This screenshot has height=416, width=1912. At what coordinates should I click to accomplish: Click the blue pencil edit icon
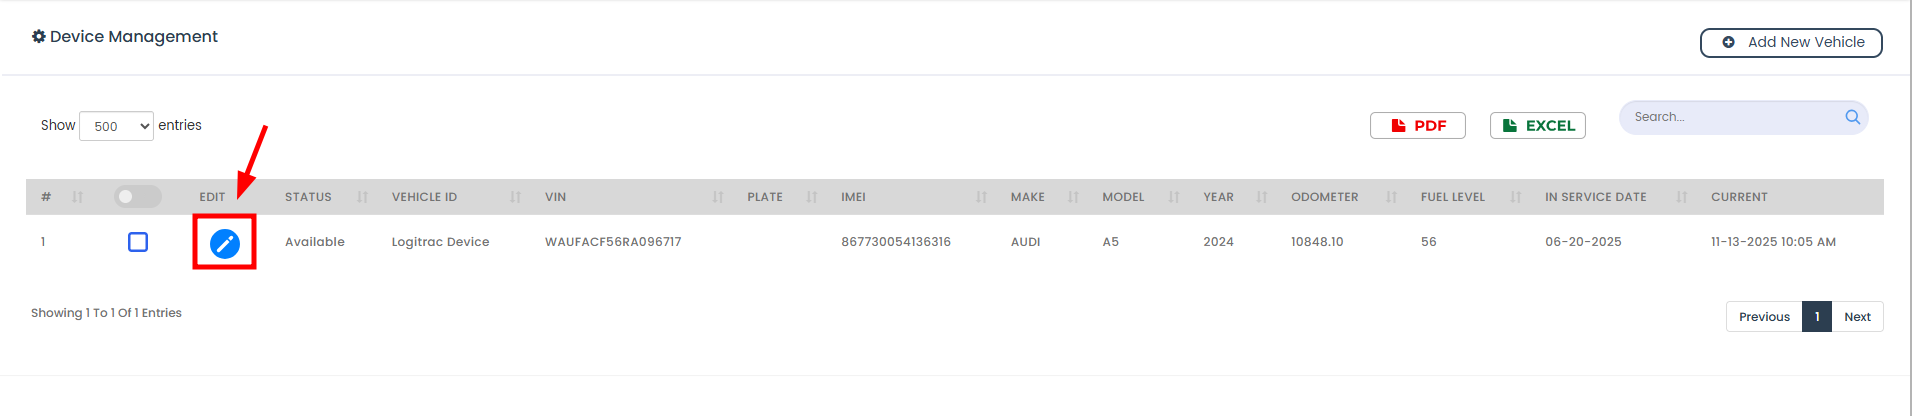tap(225, 243)
